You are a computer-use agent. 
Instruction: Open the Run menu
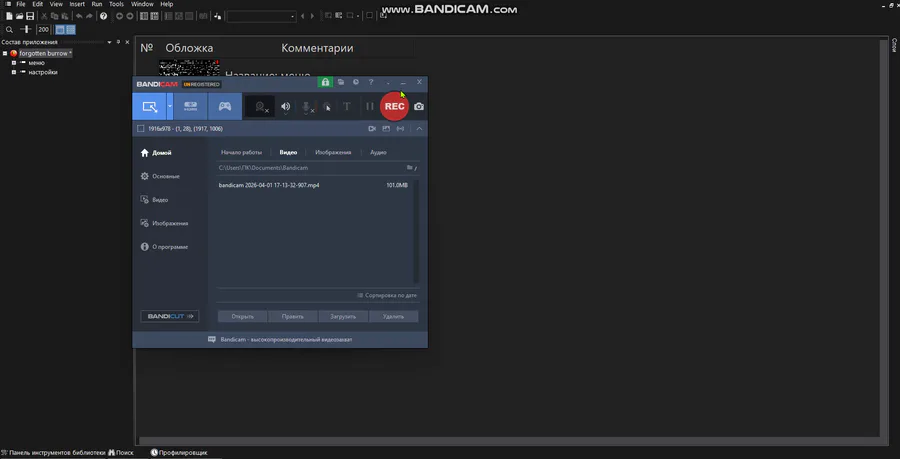point(97,4)
